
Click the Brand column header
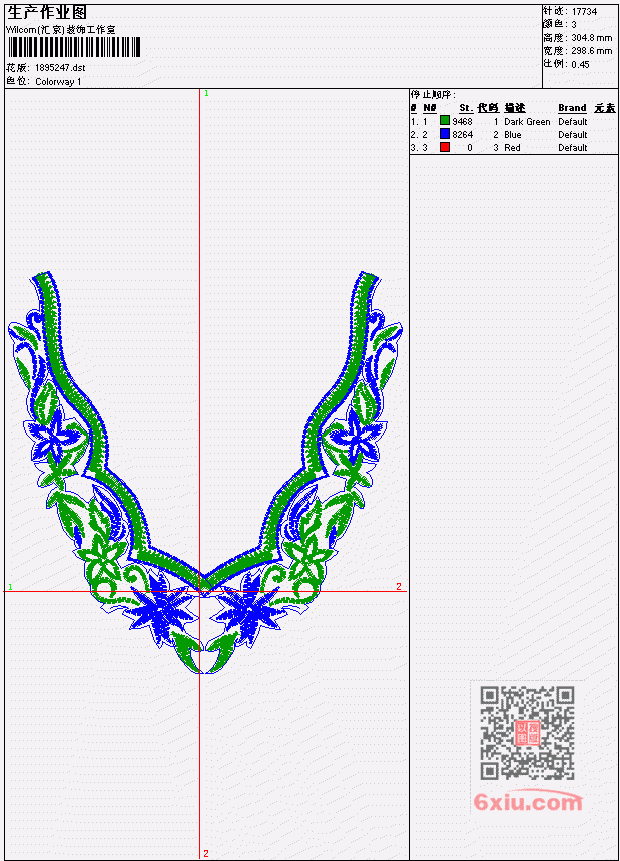[572, 108]
